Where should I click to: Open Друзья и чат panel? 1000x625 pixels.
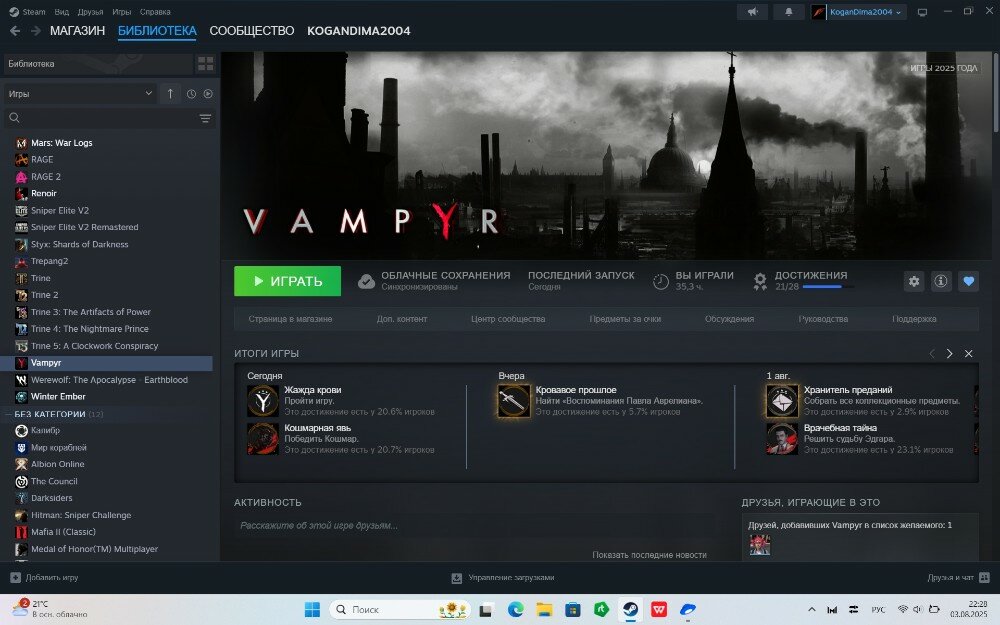tap(959, 578)
